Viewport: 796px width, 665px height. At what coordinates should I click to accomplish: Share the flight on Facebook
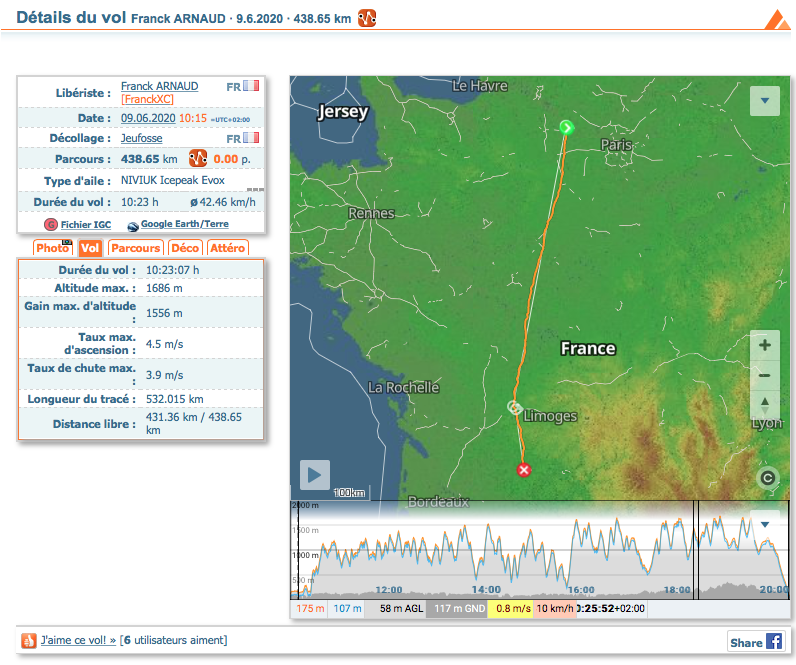coord(755,643)
